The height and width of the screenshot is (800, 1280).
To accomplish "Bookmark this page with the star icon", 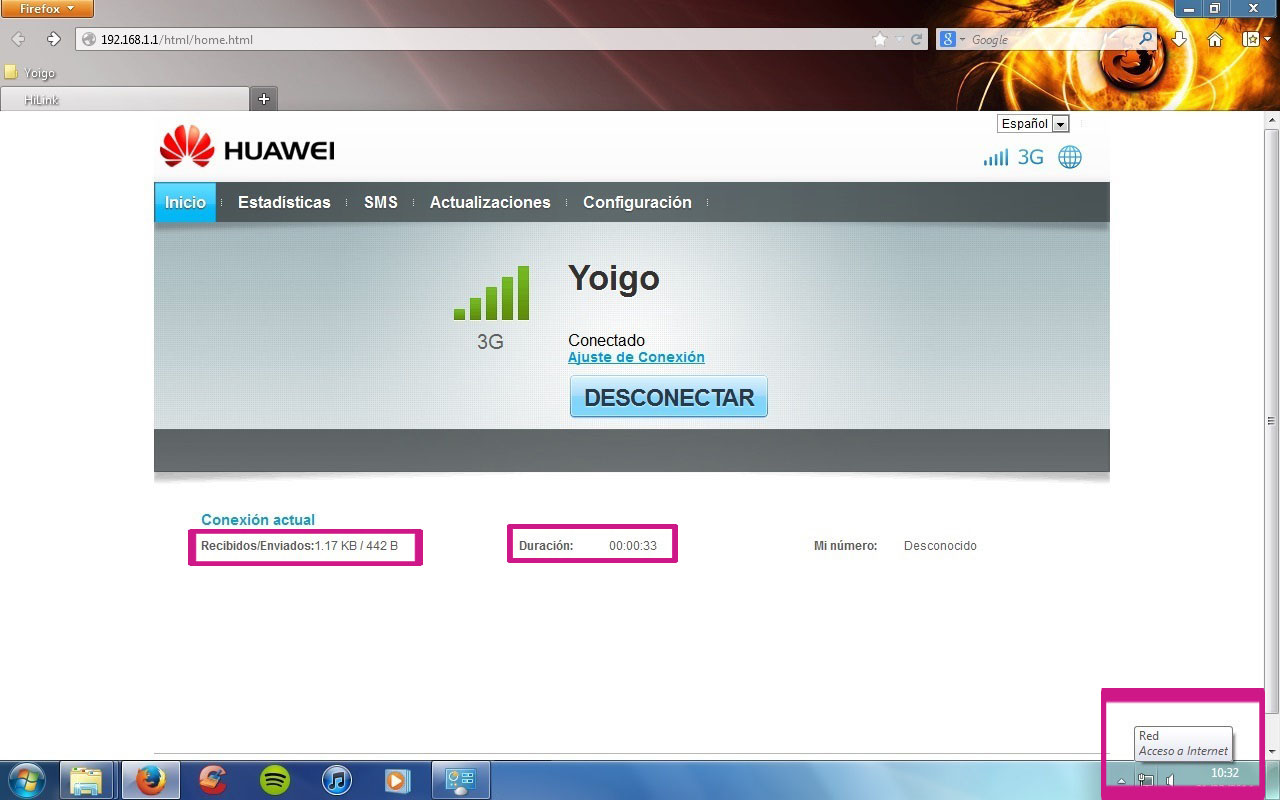I will pyautogui.click(x=880, y=39).
